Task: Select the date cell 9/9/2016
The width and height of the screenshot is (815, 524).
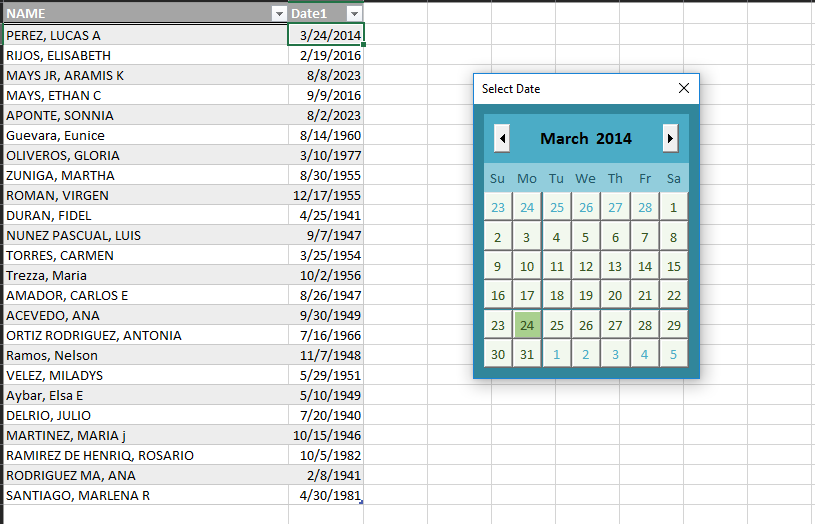Action: click(326, 95)
